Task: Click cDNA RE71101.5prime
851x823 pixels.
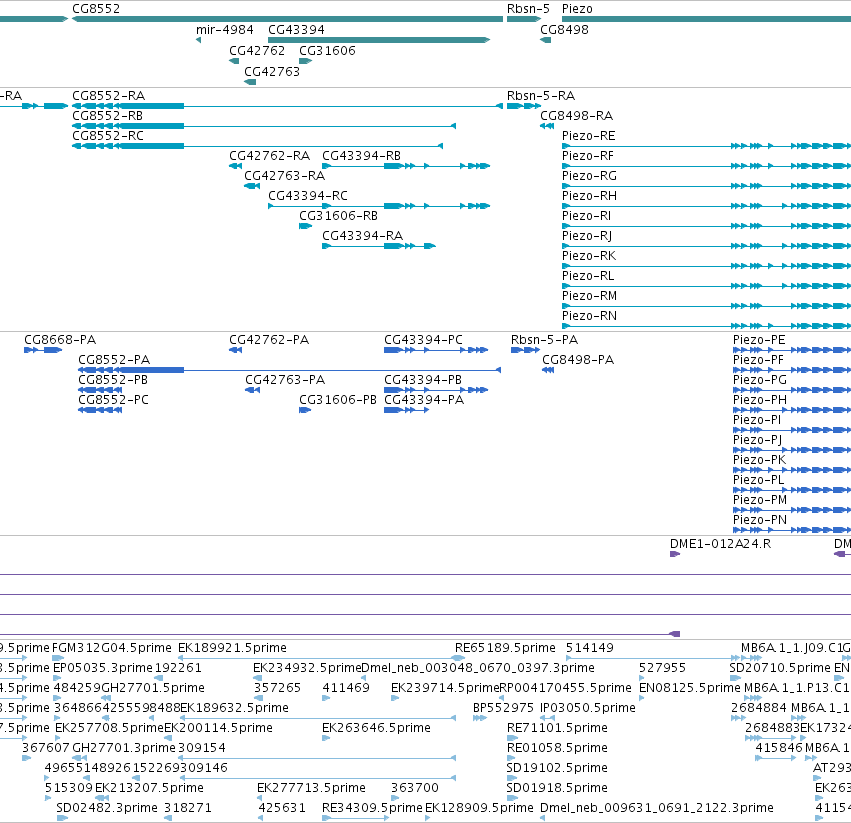Action: pos(557,728)
